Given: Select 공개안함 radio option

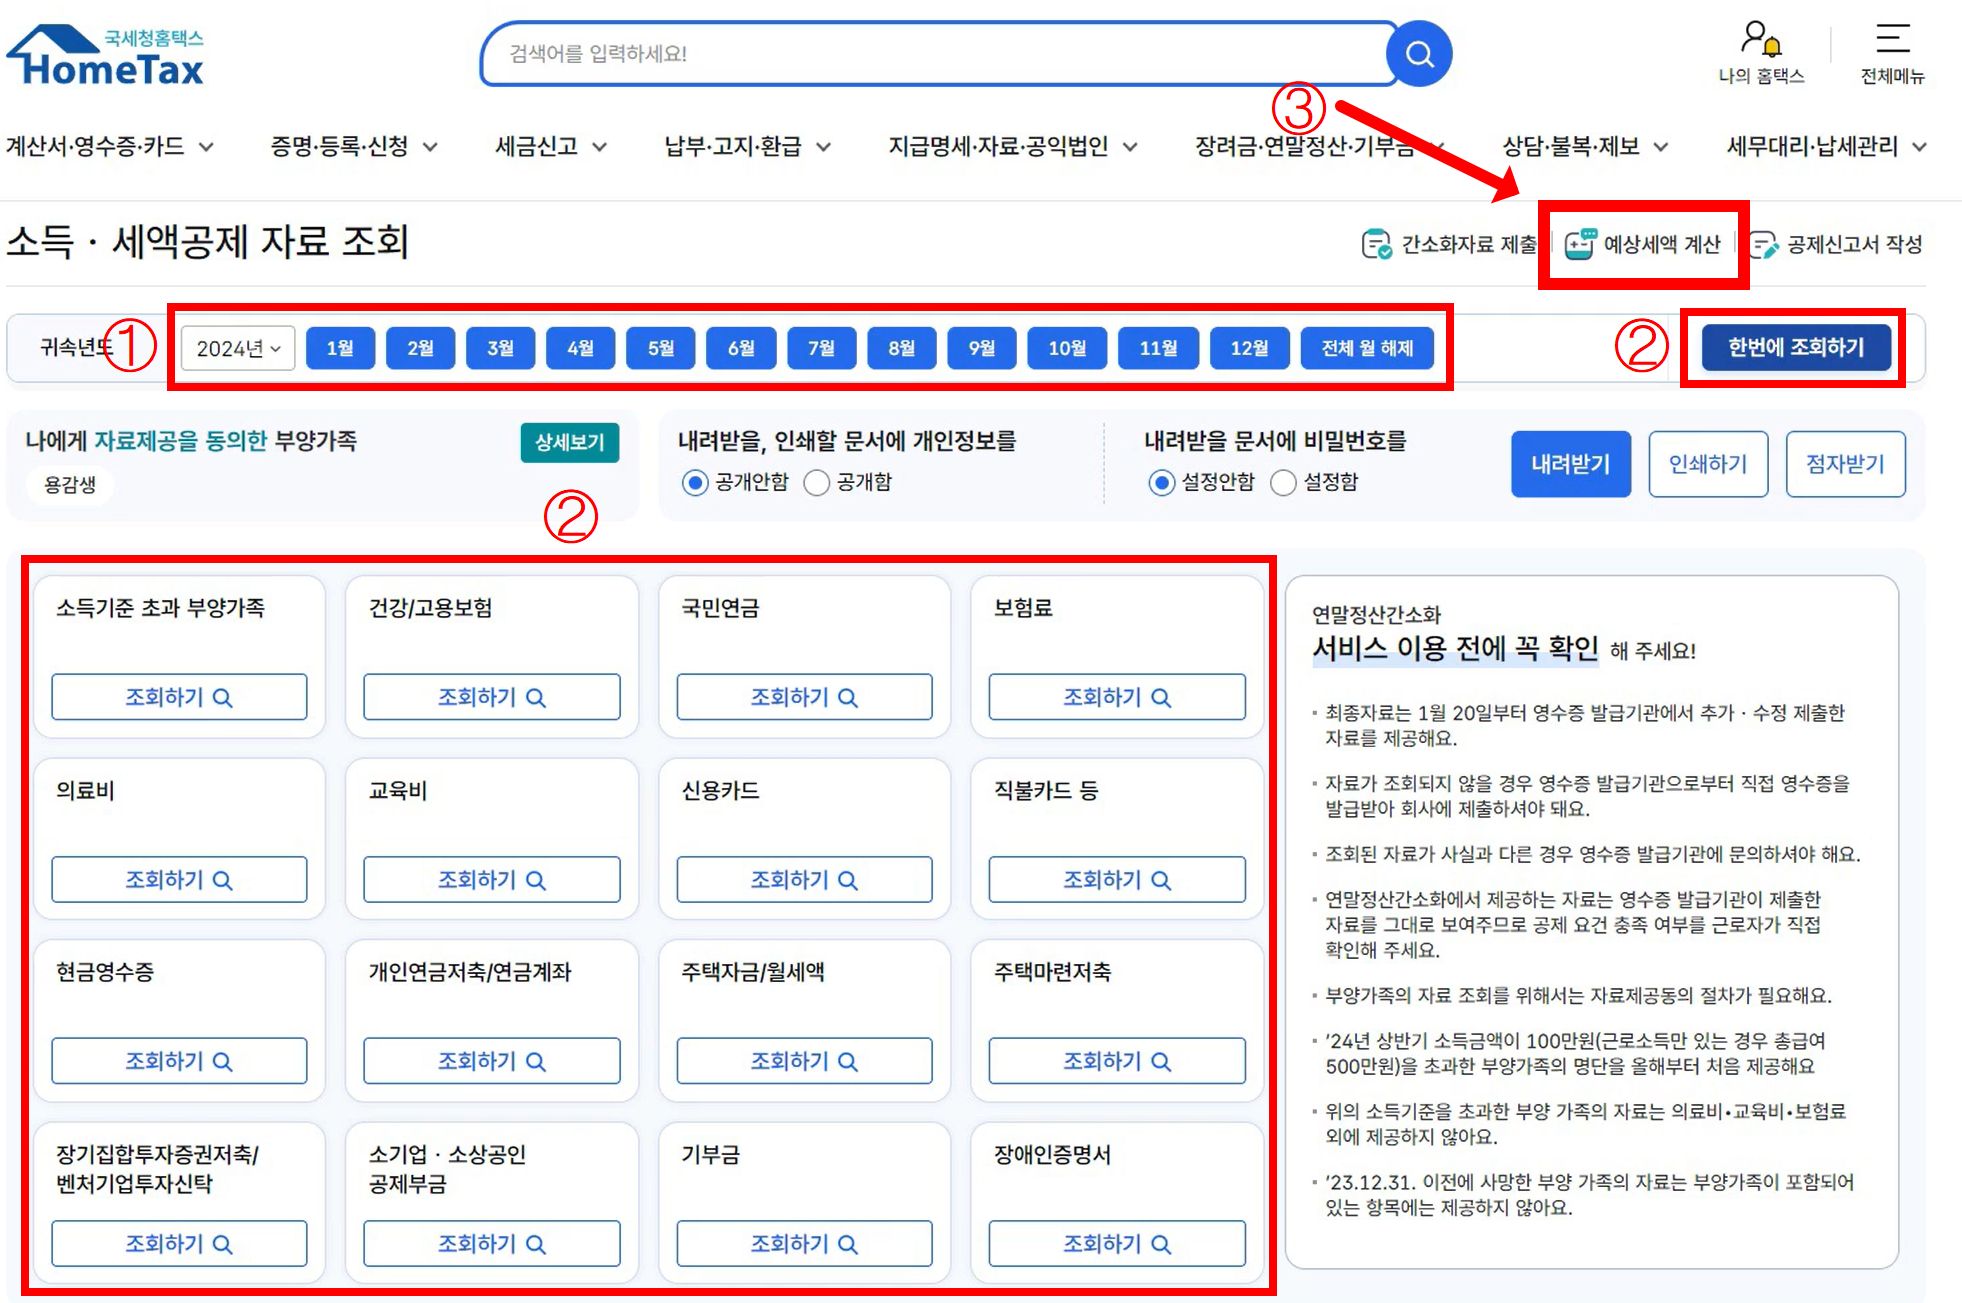Looking at the screenshot, I should point(695,483).
